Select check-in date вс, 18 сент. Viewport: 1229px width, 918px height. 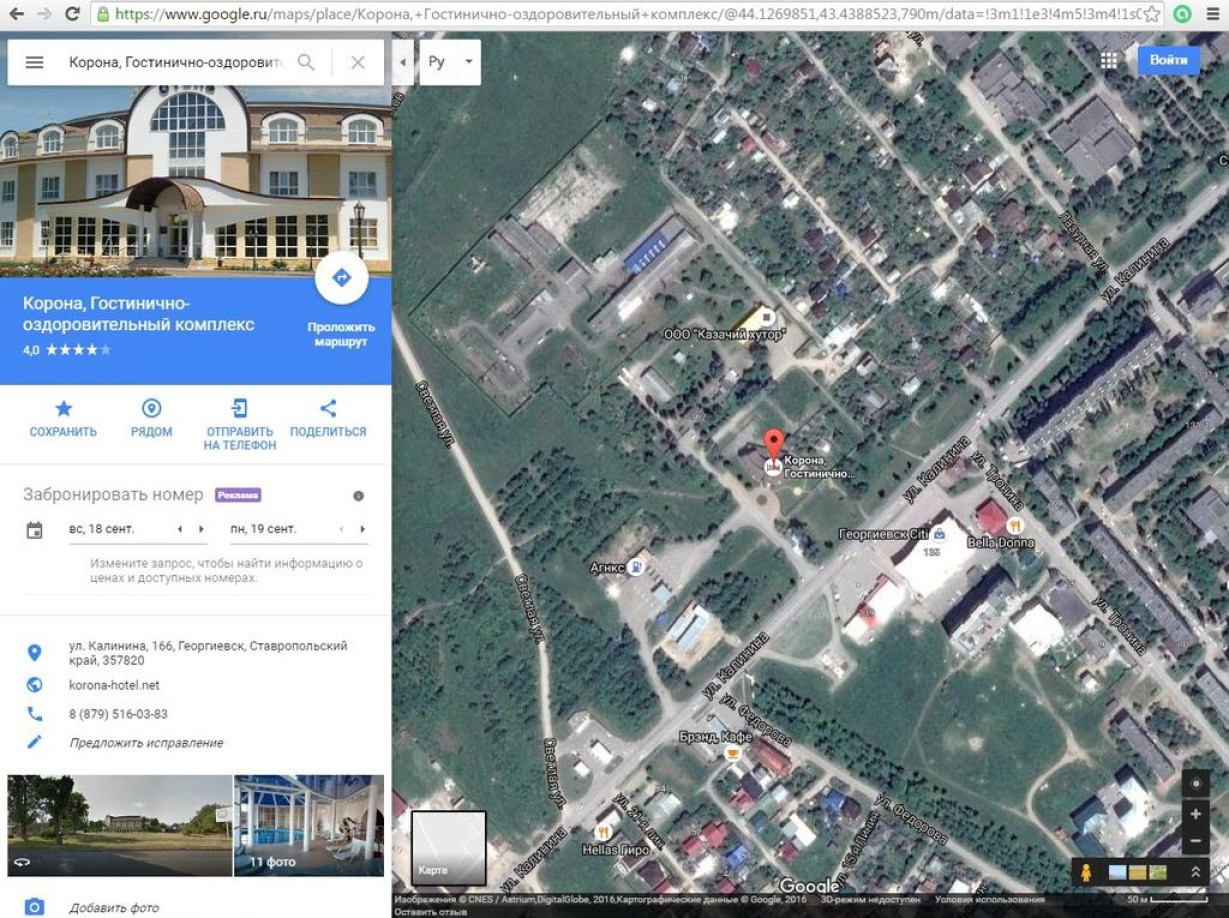(x=101, y=529)
